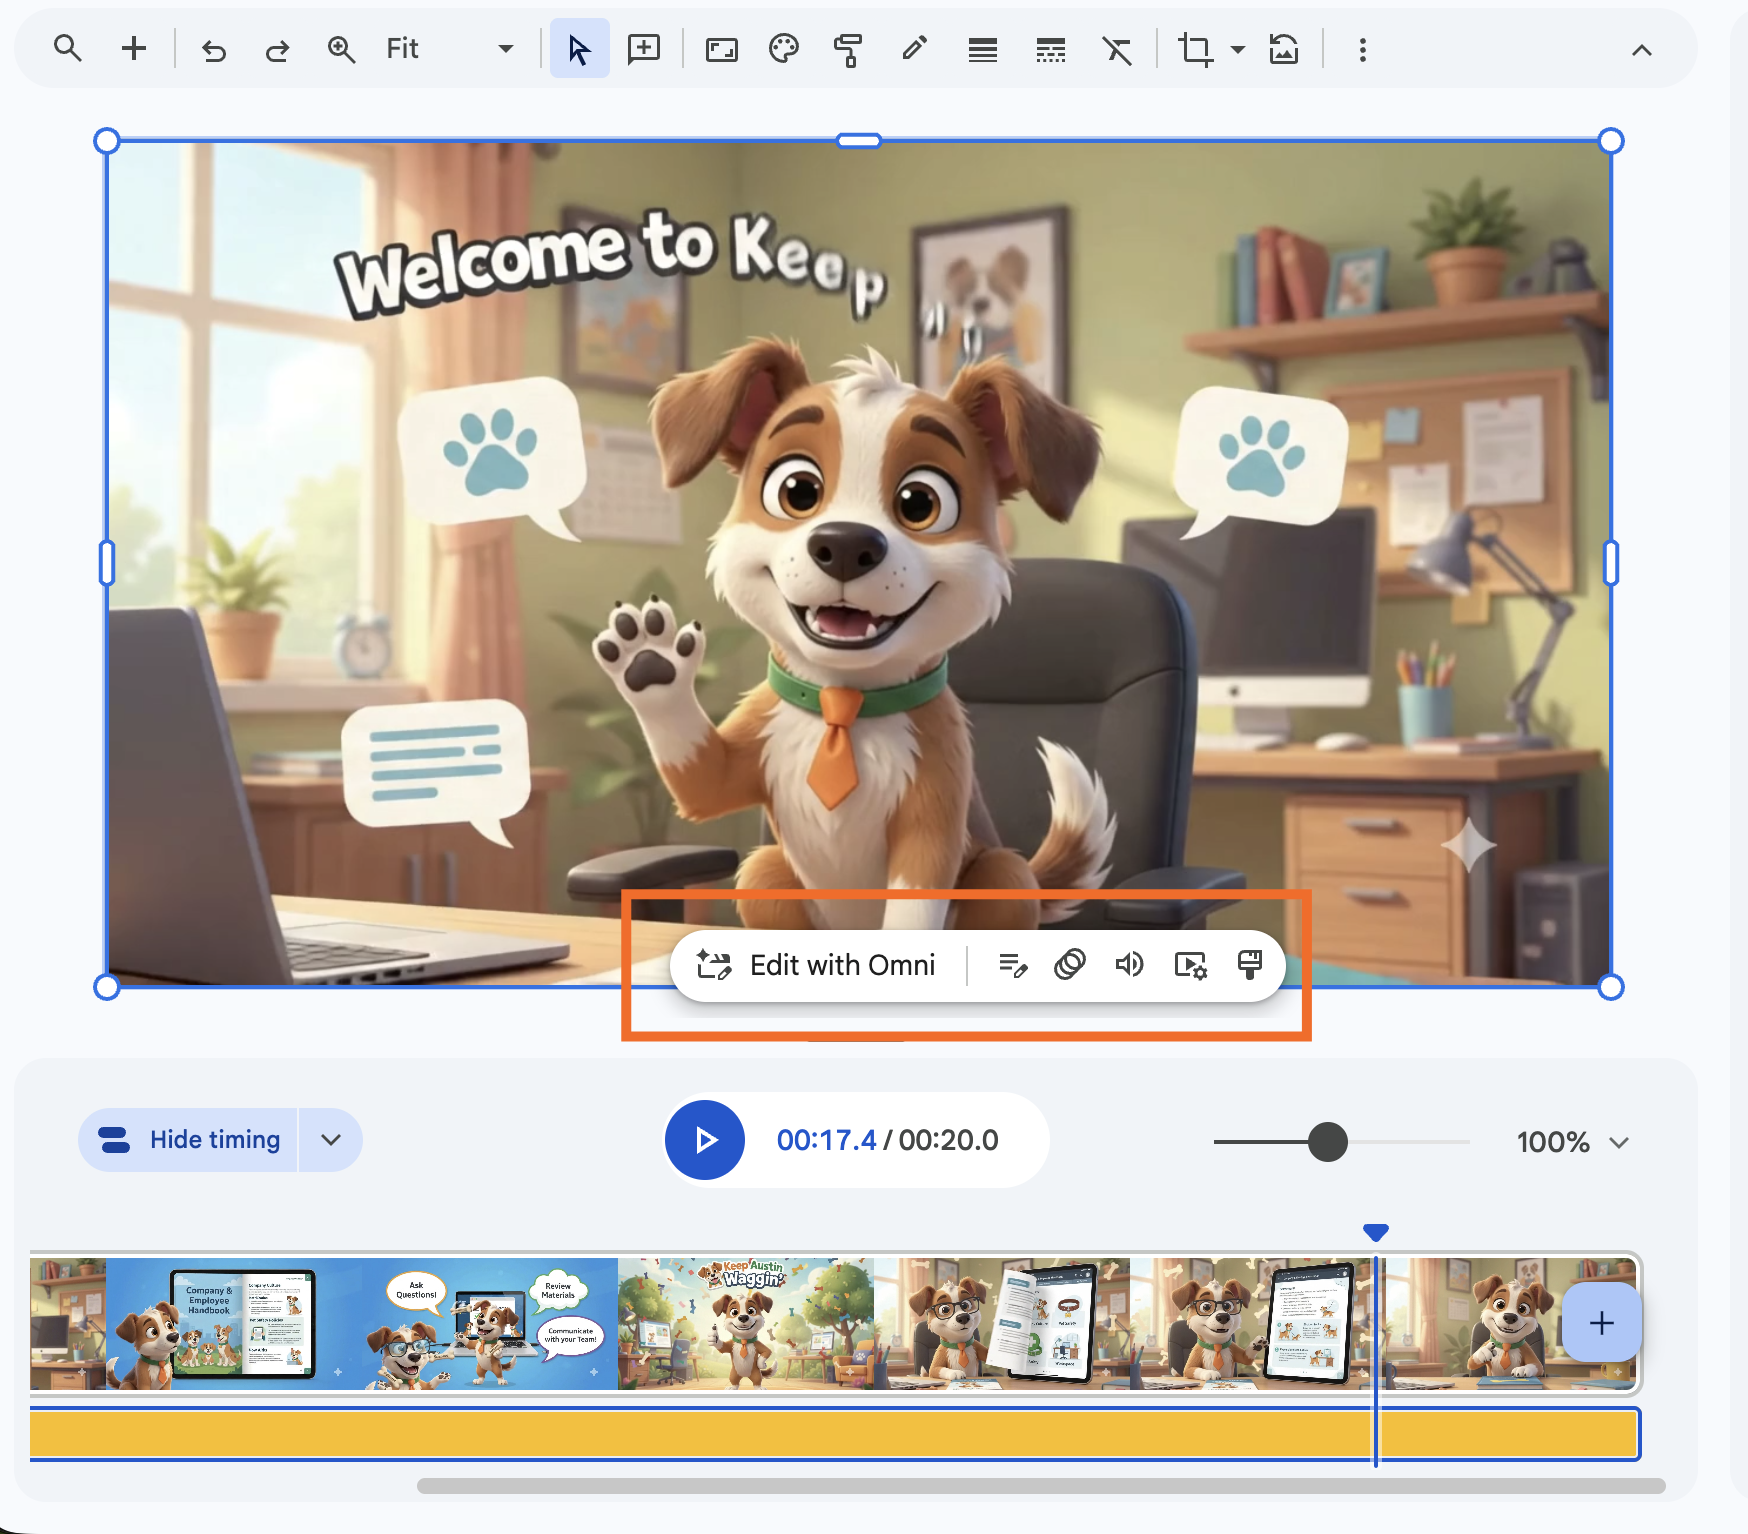Image resolution: width=1748 pixels, height=1534 pixels.
Task: Select the Keep Austin Waggin' scene thumbnail
Action: 746,1324
